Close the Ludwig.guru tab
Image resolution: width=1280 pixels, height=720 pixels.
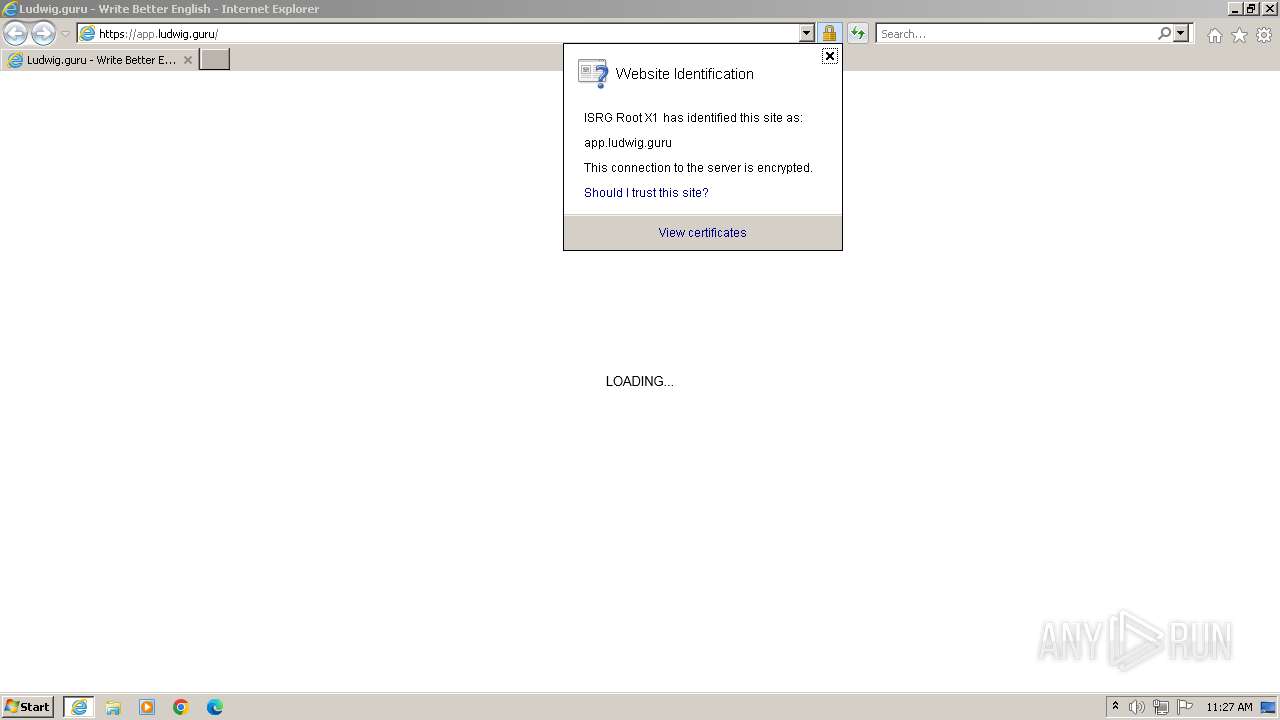pos(187,60)
